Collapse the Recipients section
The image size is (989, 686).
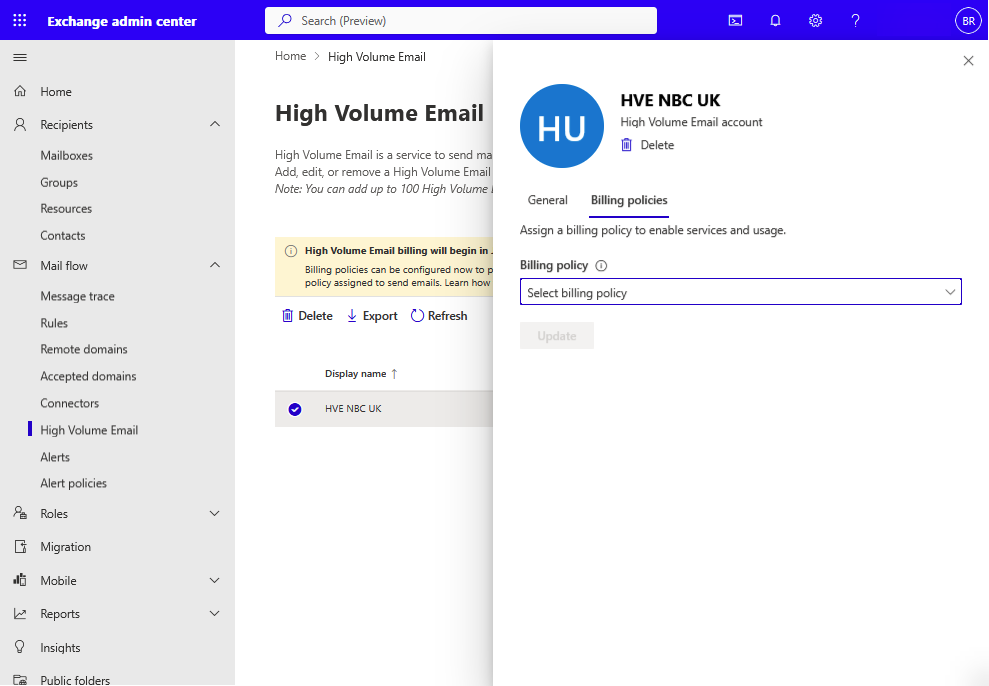tap(214, 125)
